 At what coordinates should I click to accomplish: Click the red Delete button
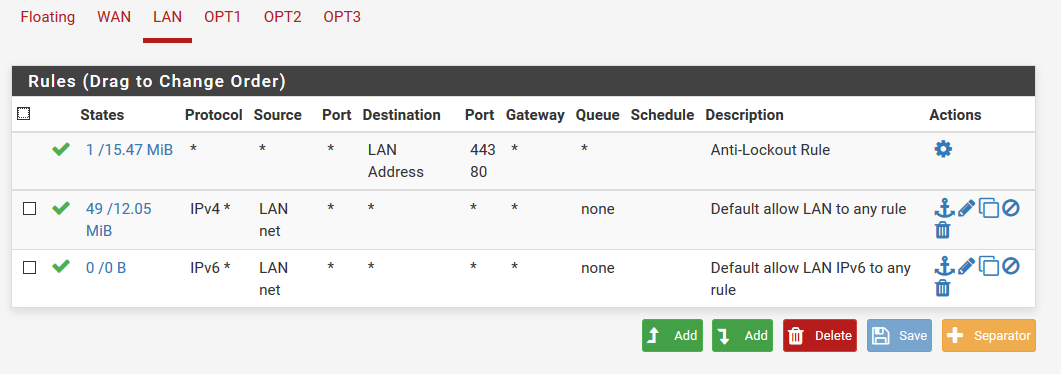click(x=819, y=335)
